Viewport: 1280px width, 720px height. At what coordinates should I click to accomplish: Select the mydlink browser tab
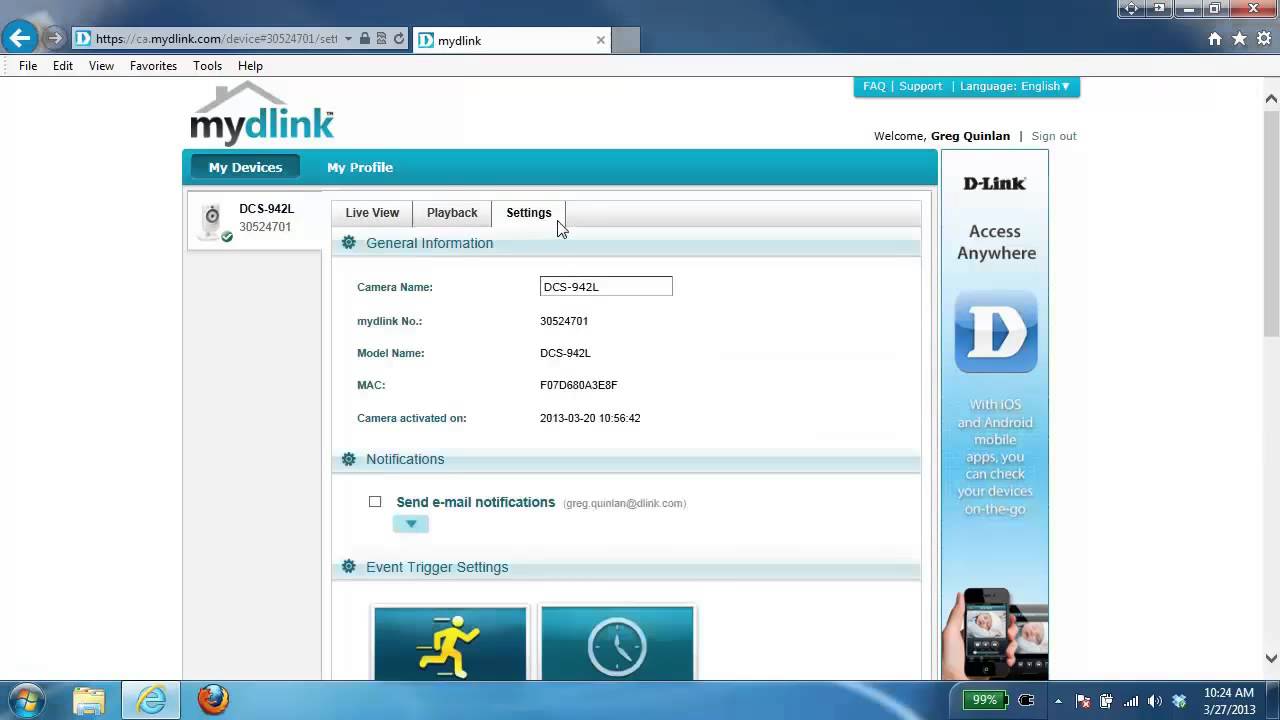pyautogui.click(x=511, y=40)
